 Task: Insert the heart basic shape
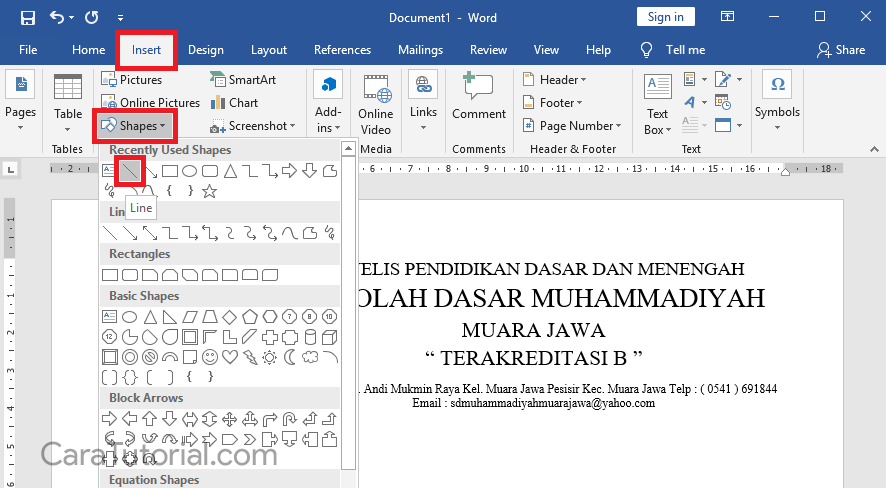229,357
